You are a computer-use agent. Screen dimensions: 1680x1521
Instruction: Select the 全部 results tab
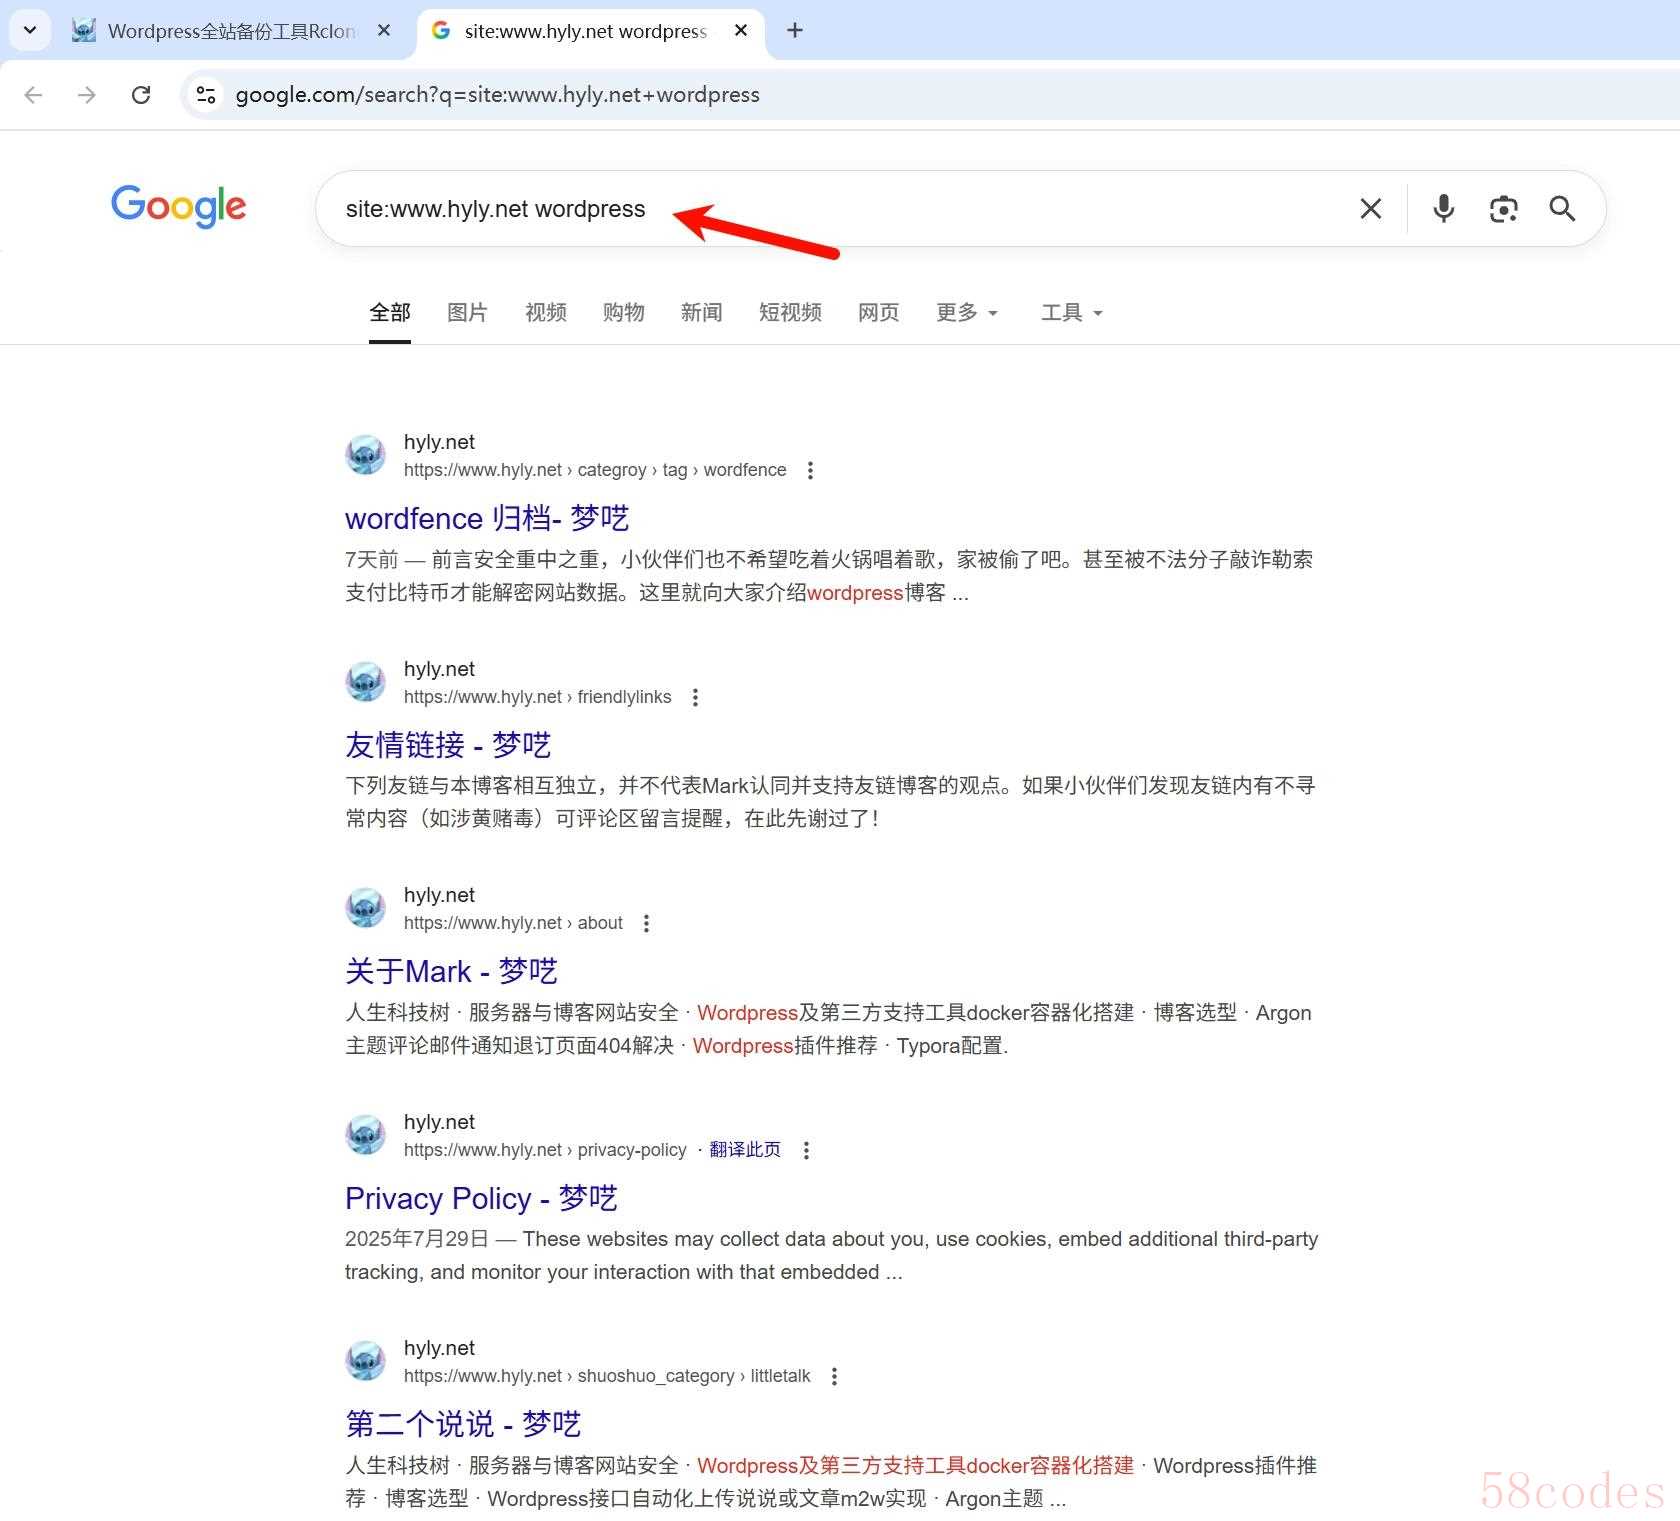tap(390, 313)
